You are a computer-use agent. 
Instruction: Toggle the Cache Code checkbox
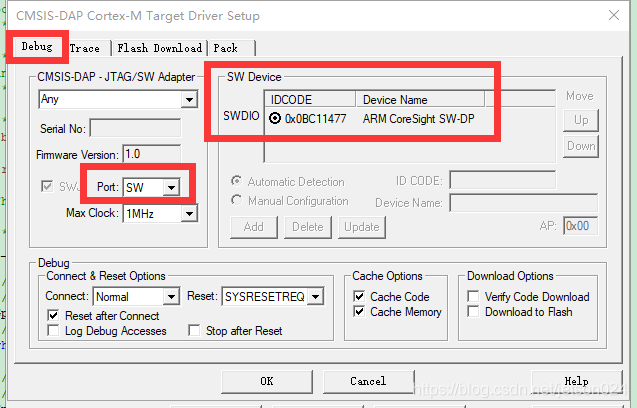pos(359,296)
